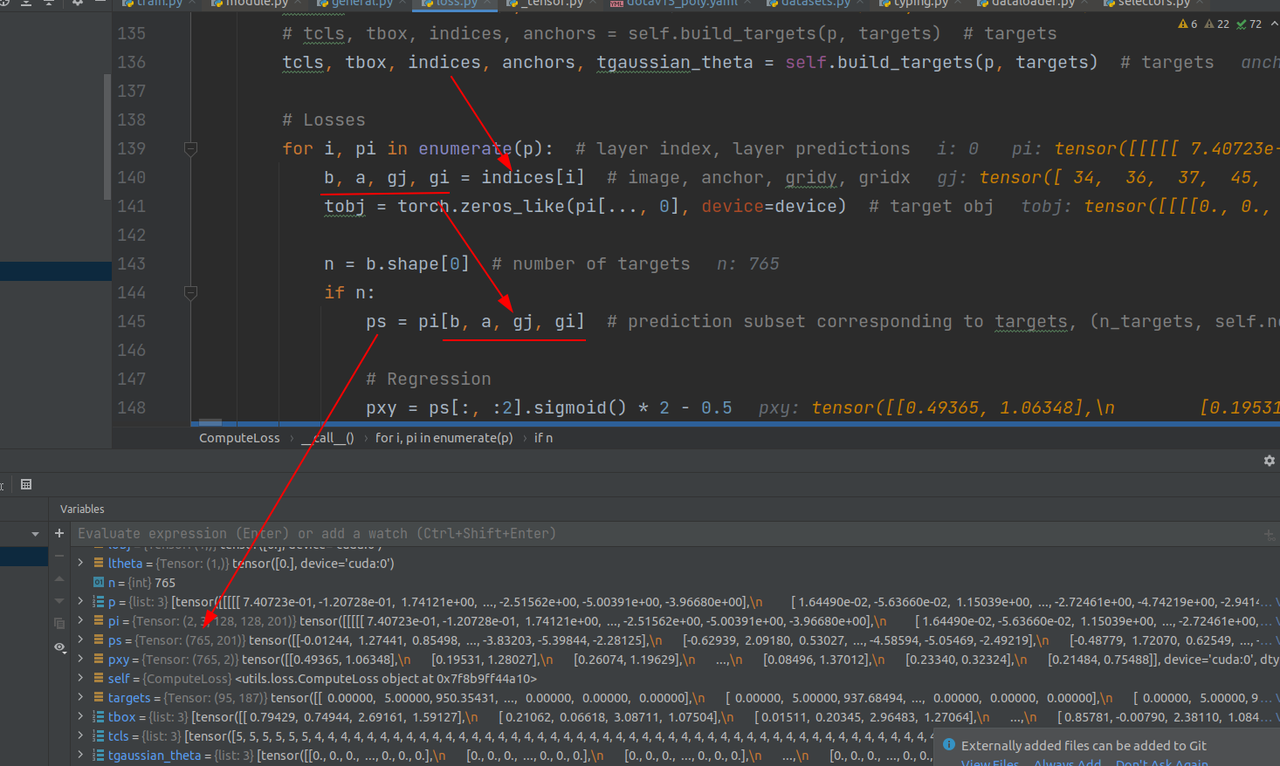
Task: Click the Variables panel header
Action: 82,509
